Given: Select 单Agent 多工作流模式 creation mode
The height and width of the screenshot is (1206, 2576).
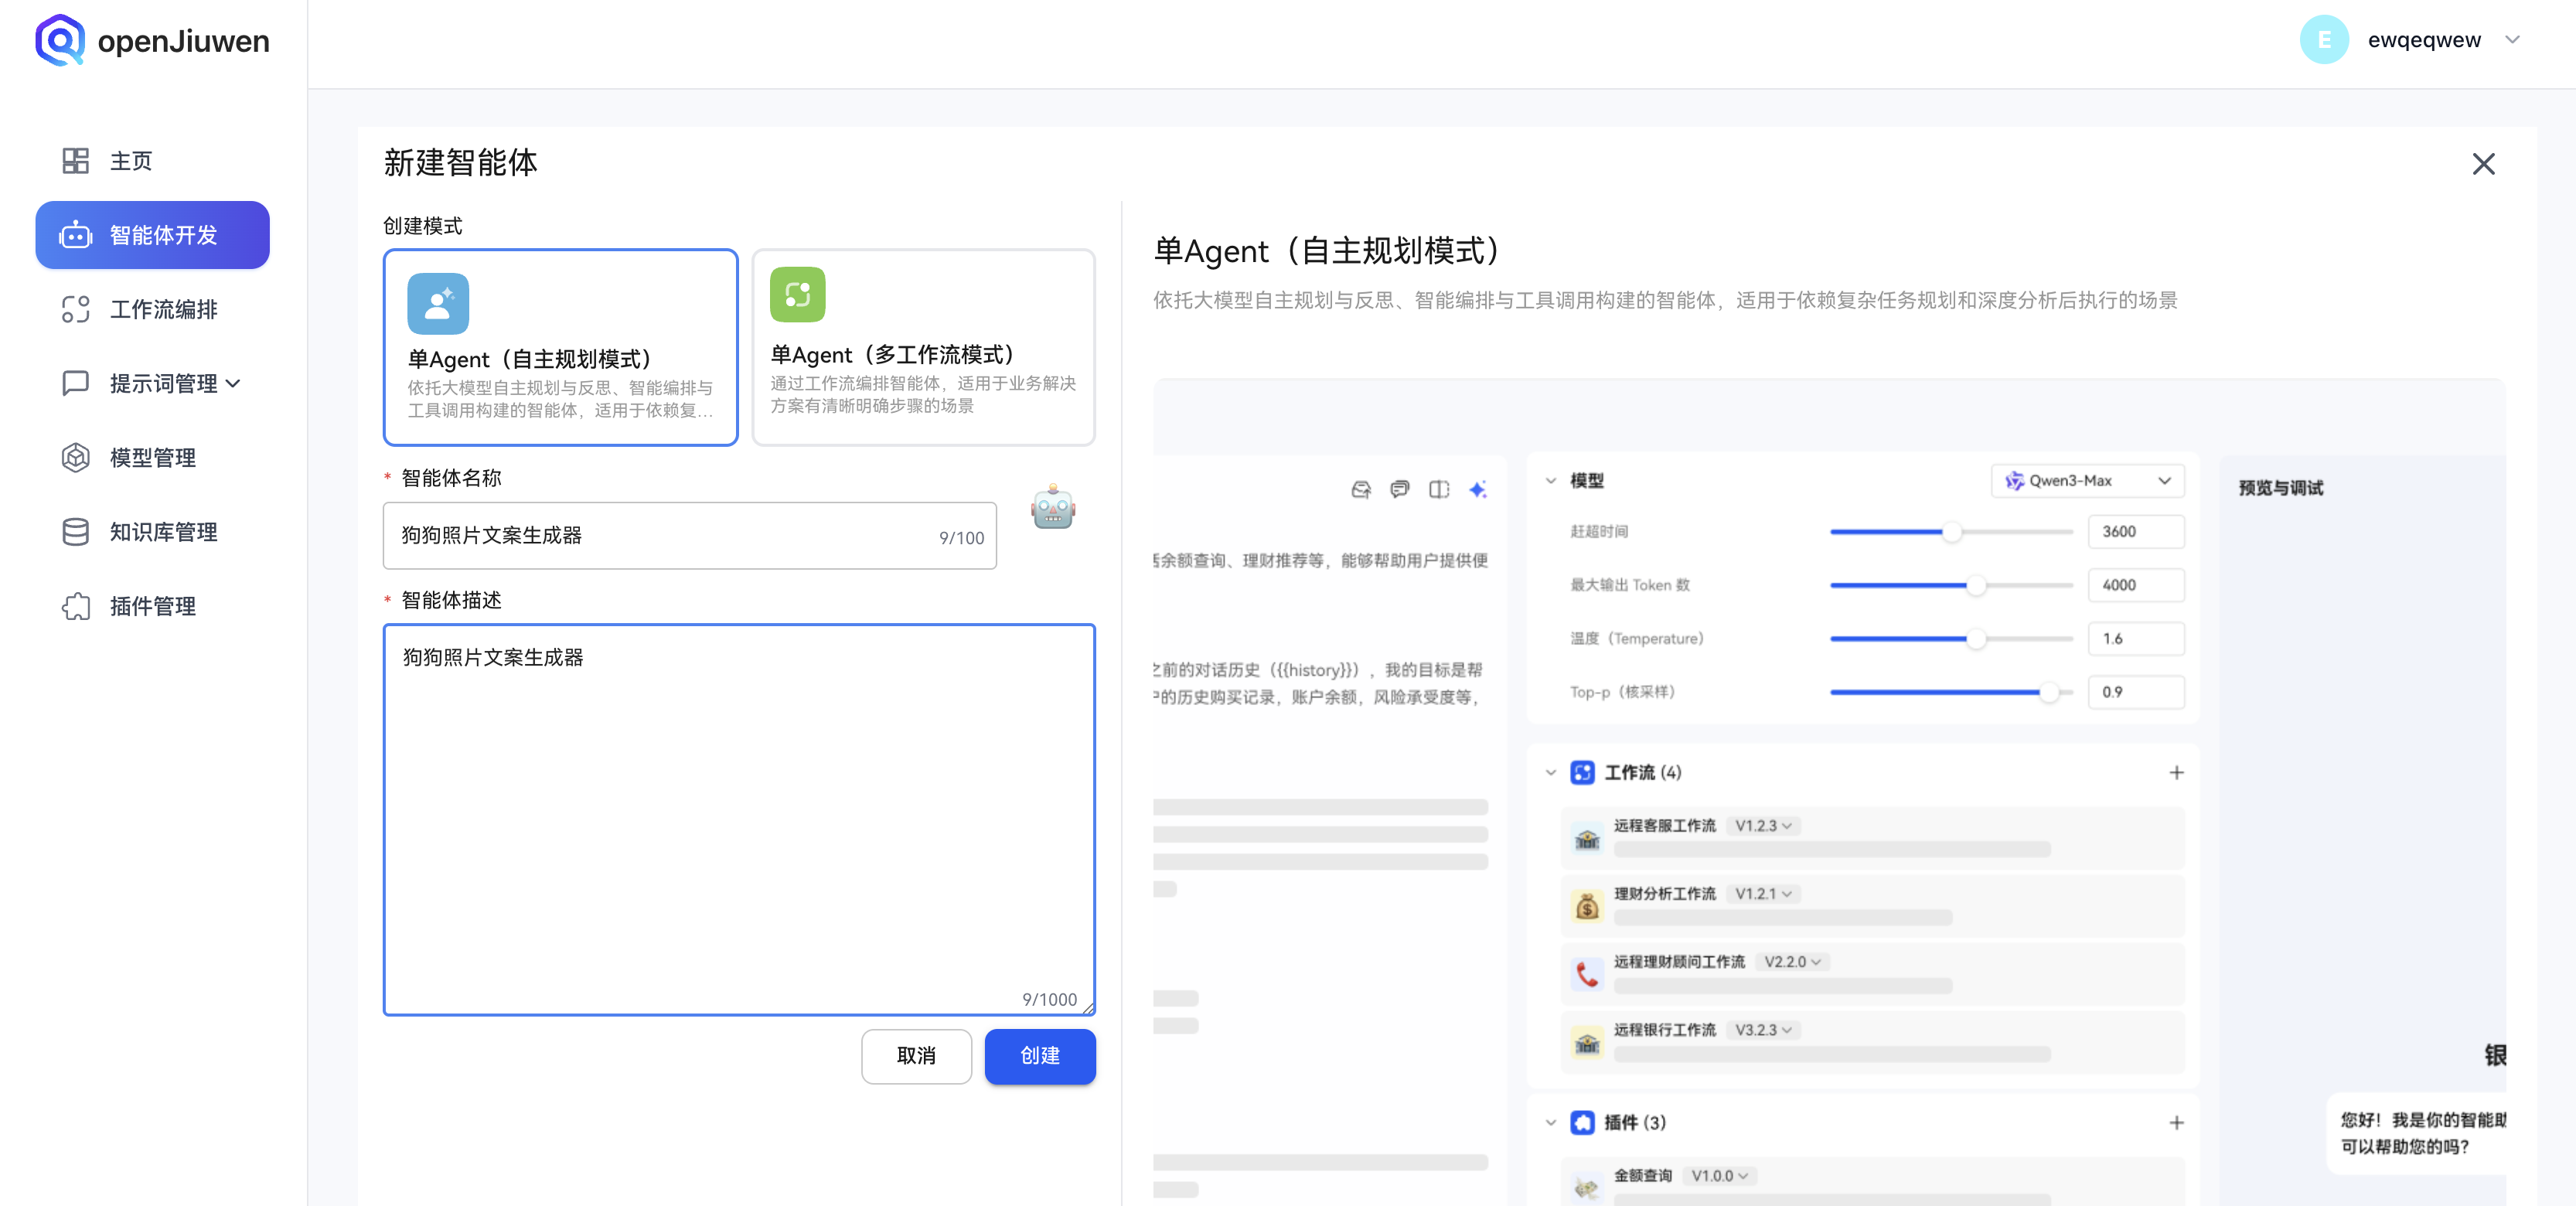Looking at the screenshot, I should point(922,348).
